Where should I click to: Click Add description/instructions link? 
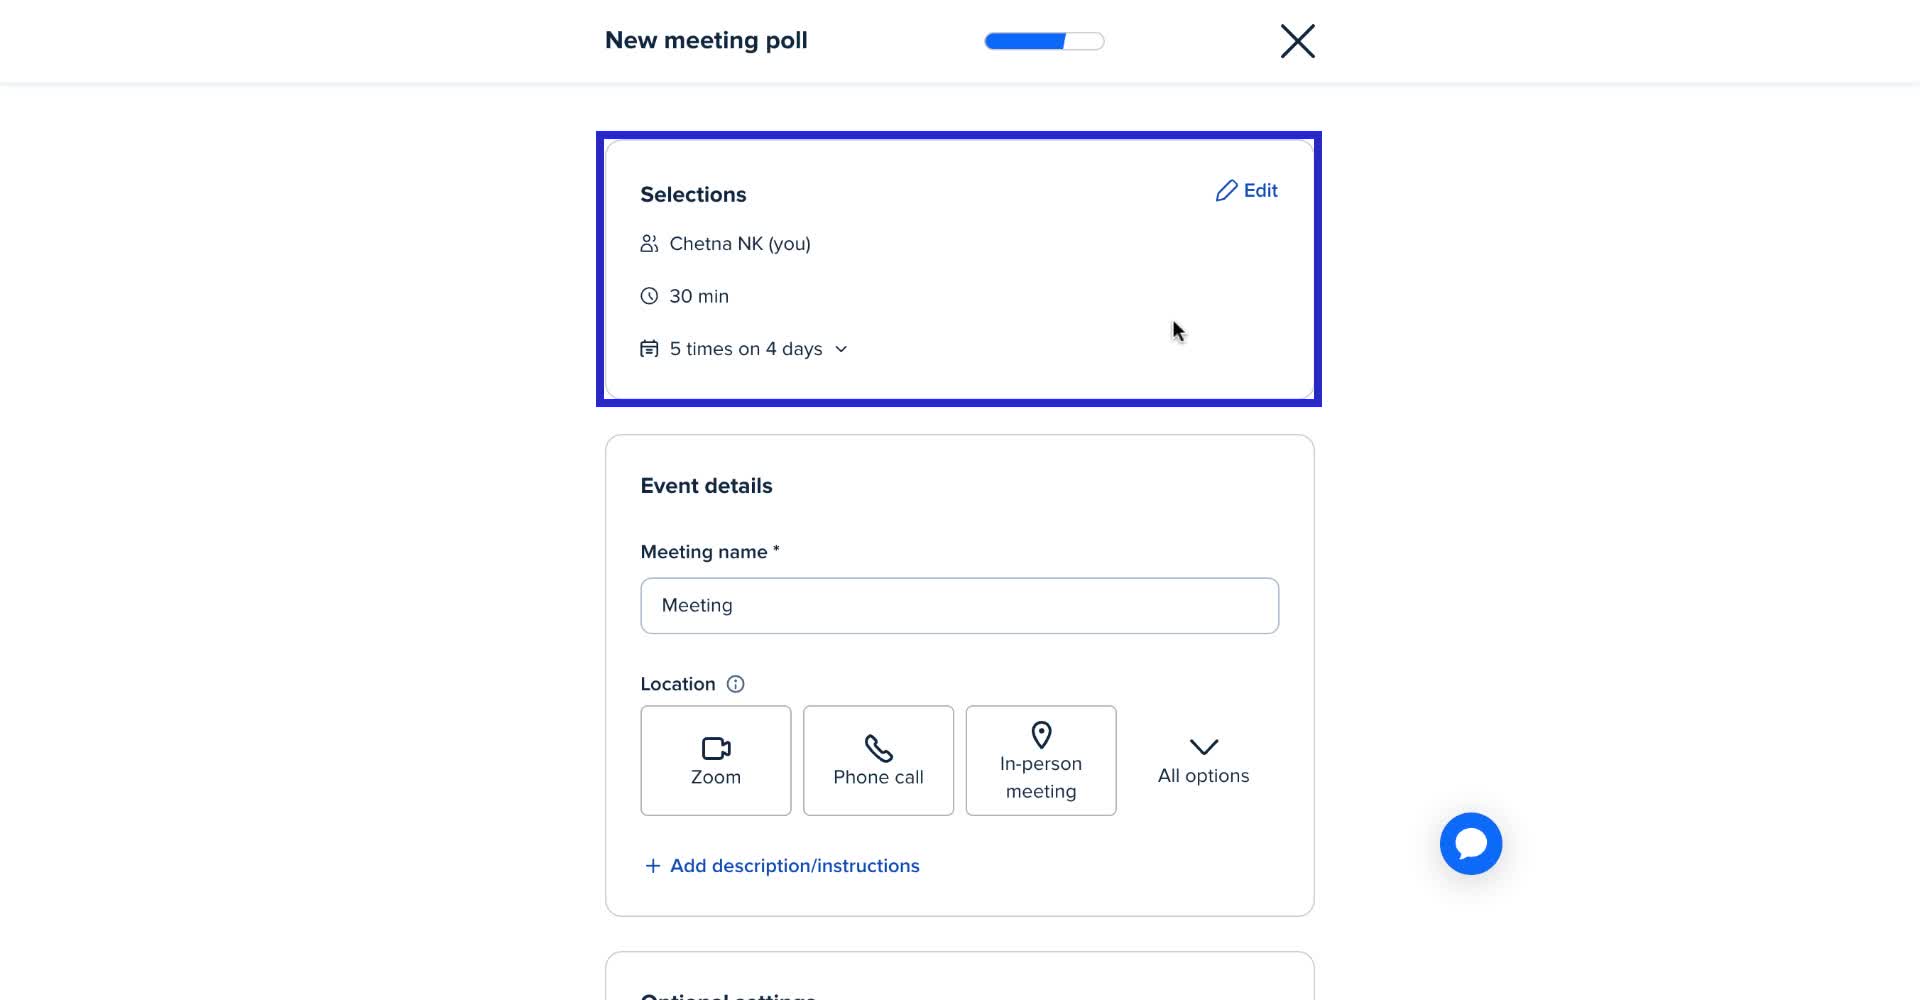click(794, 865)
